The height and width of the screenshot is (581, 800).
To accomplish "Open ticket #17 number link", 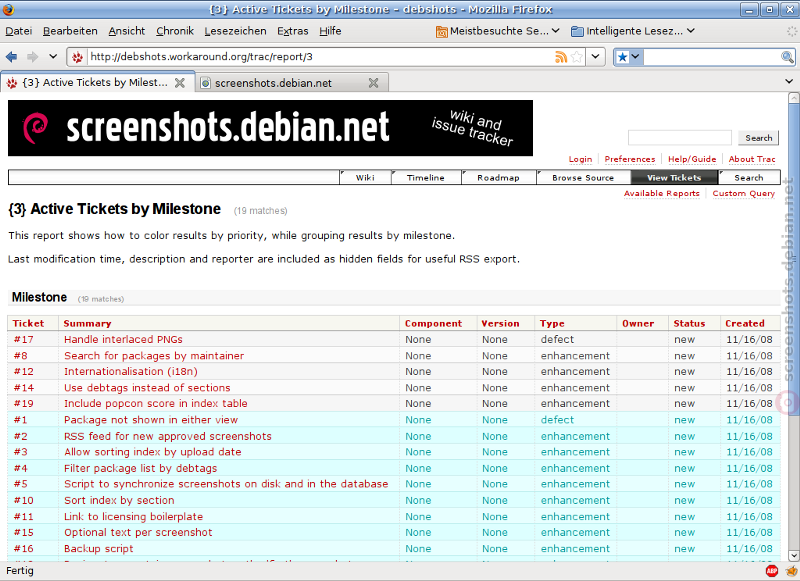I will click(x=23, y=340).
